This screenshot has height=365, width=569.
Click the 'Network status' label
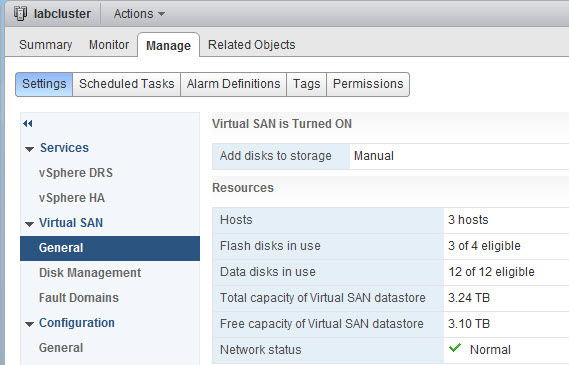click(261, 350)
